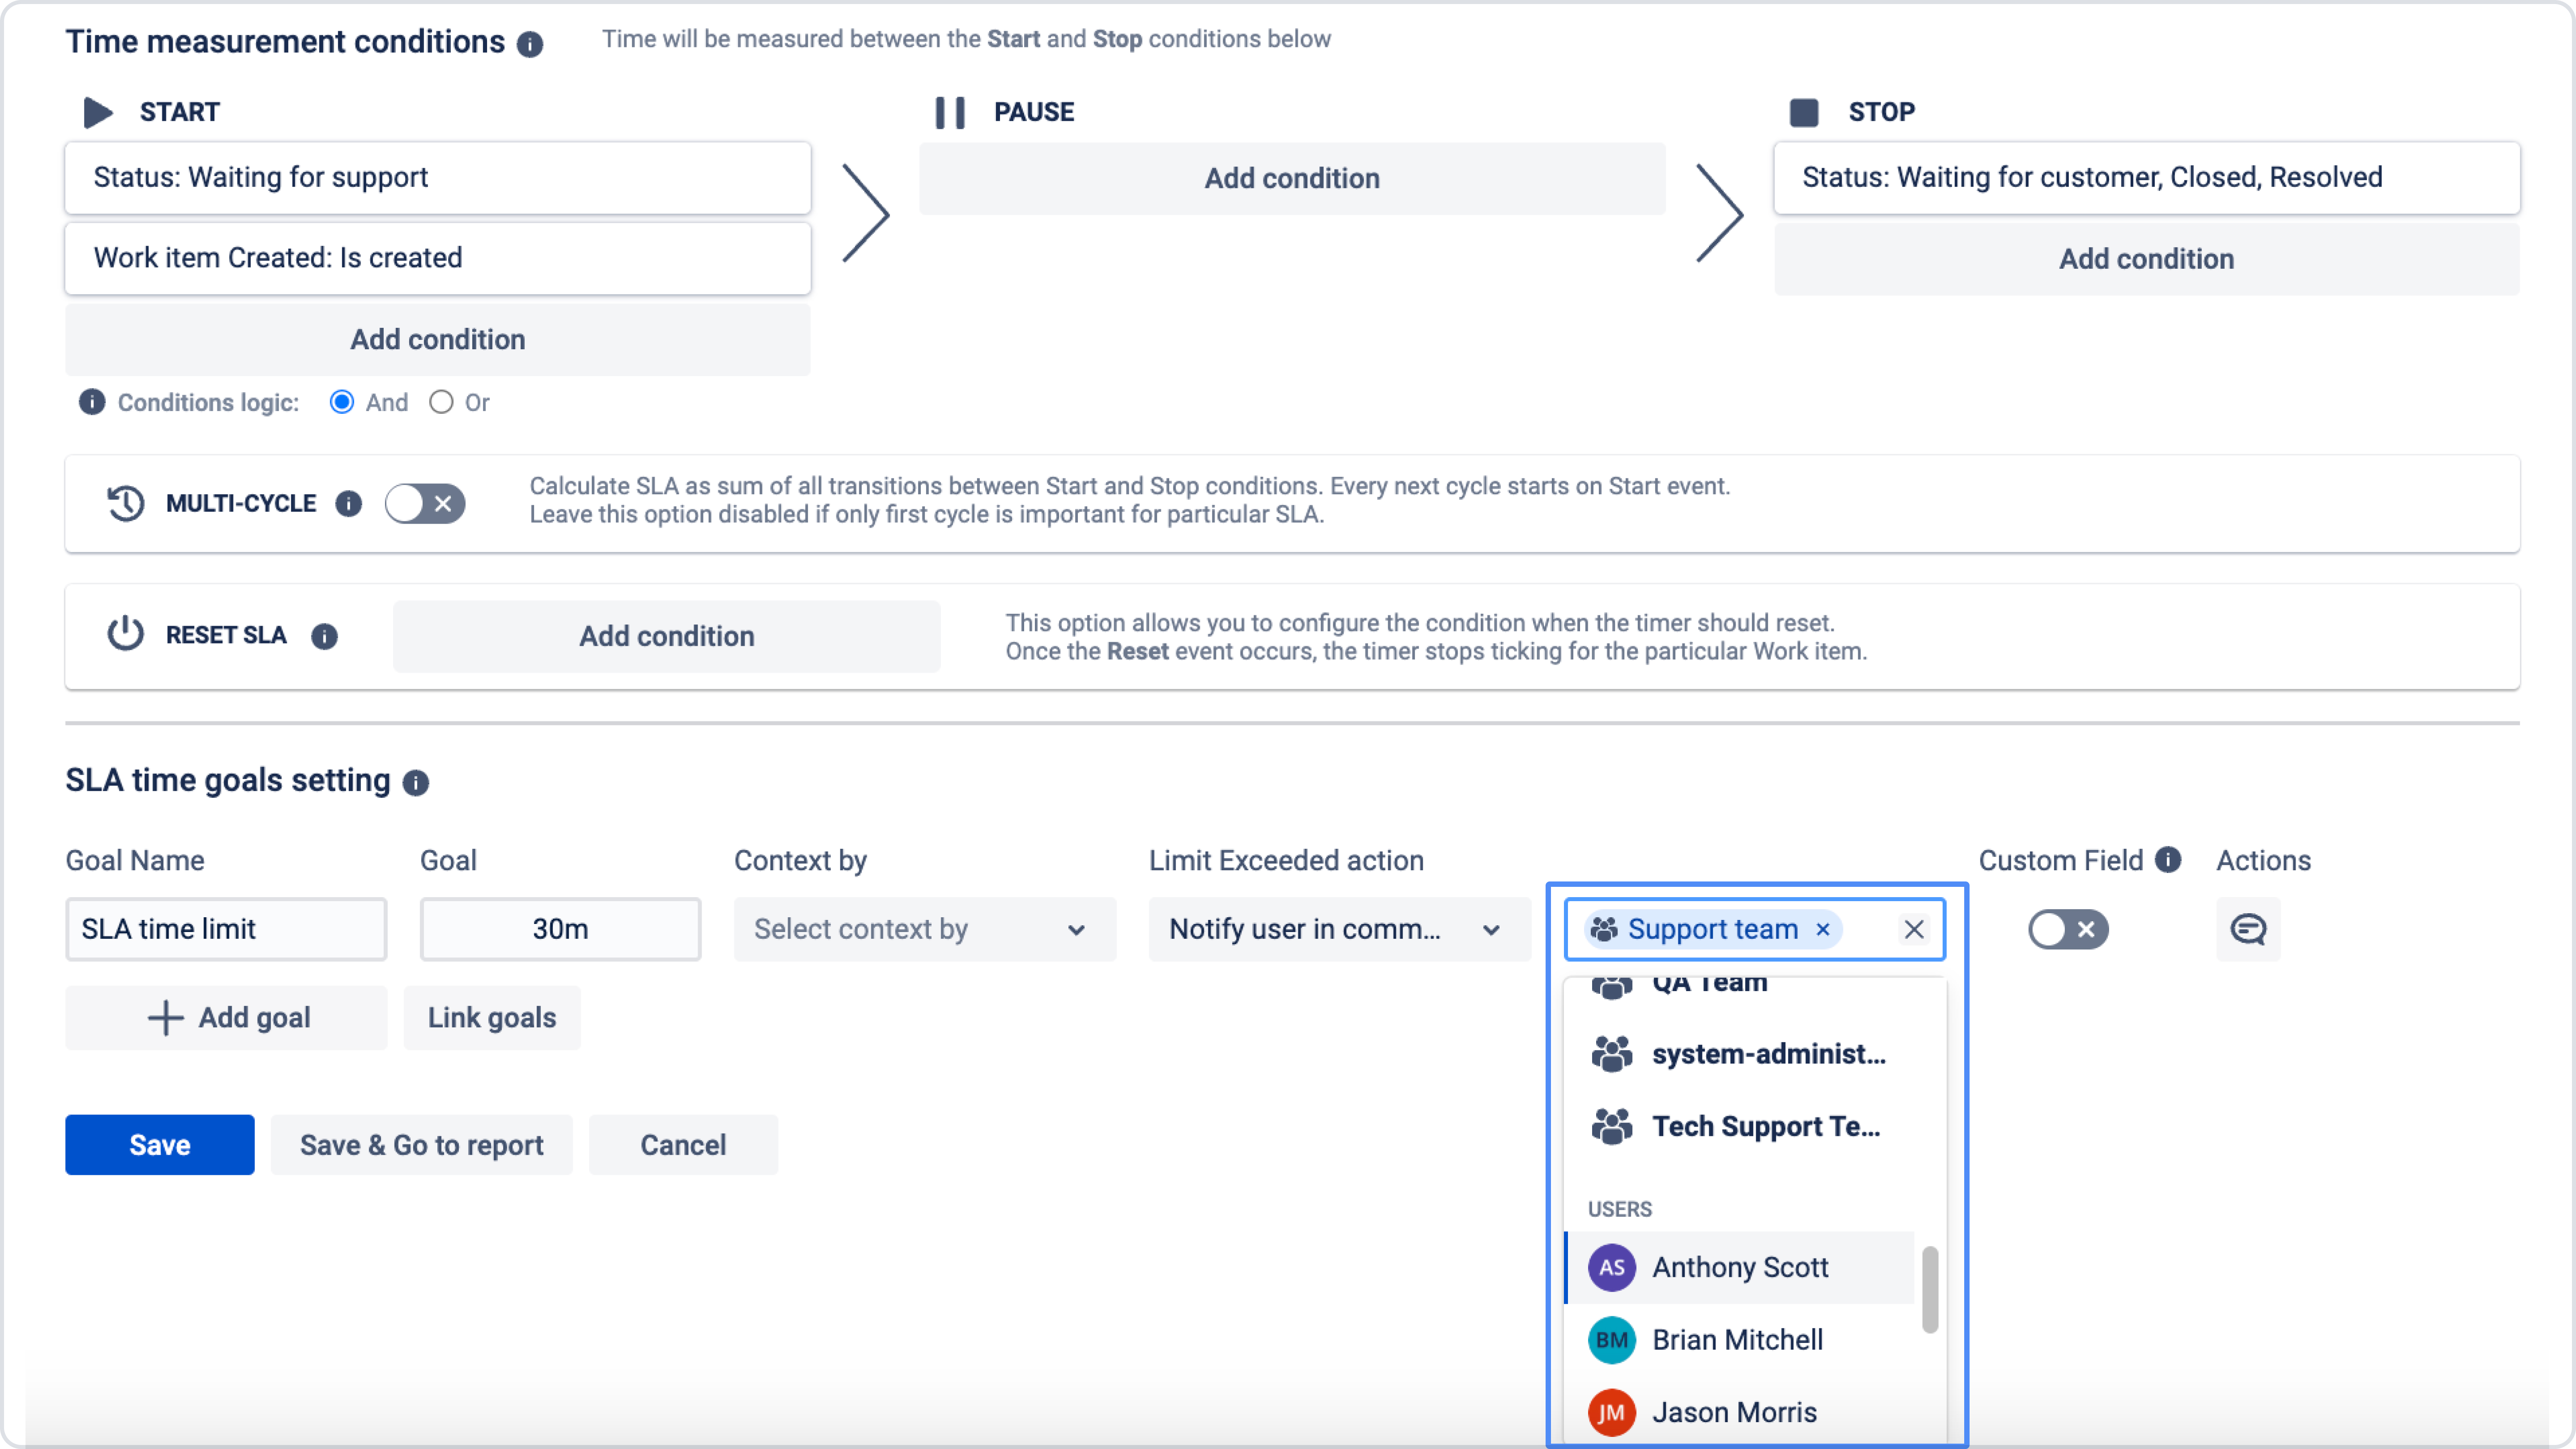Select Tech Support Team group option
The width and height of the screenshot is (2576, 1449).
[1765, 1126]
